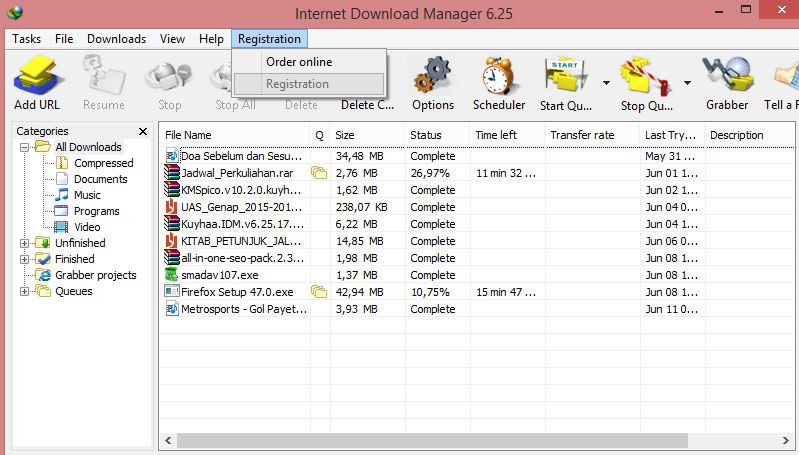Open the Tasks menu
The image size is (799, 455).
pos(26,39)
